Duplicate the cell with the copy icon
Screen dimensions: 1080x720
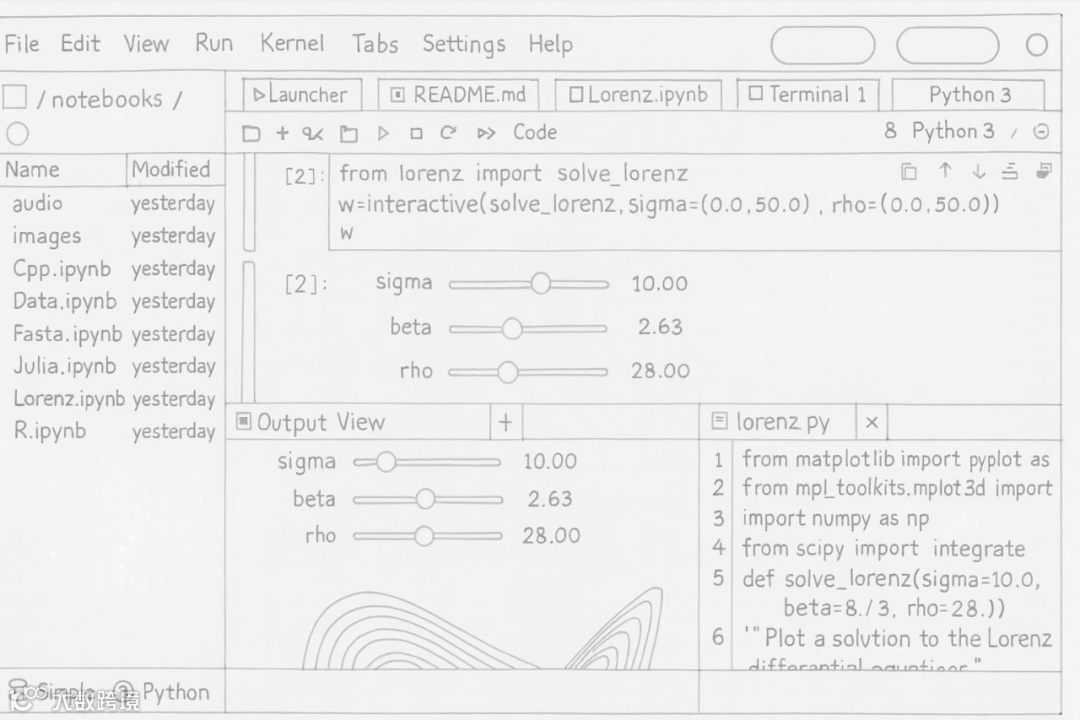[x=909, y=172]
